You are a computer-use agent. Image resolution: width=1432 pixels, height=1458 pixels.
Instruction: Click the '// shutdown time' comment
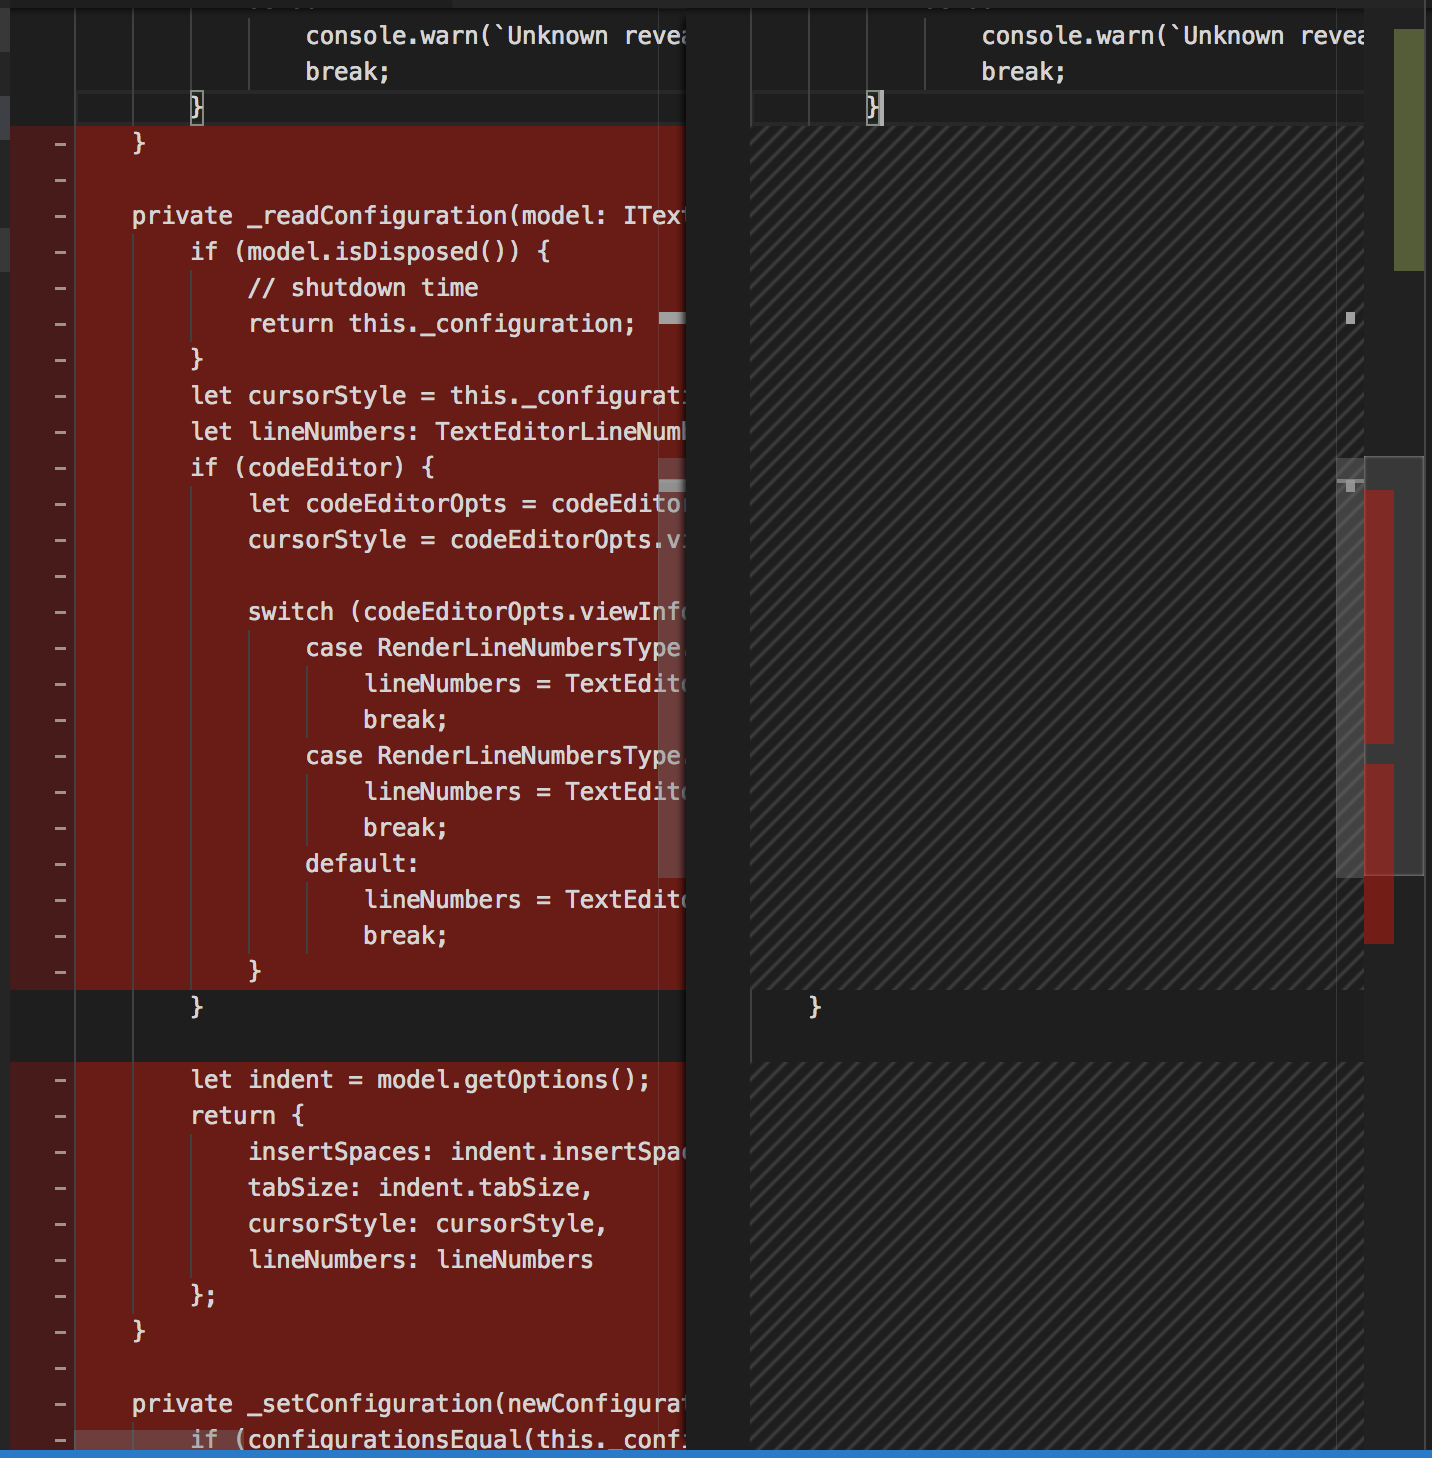[363, 288]
